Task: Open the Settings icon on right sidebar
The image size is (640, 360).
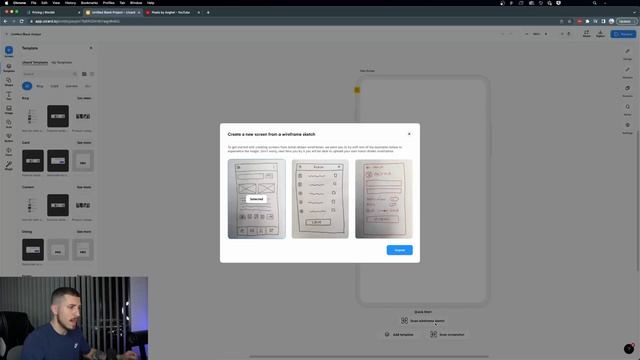Action: [x=627, y=127]
